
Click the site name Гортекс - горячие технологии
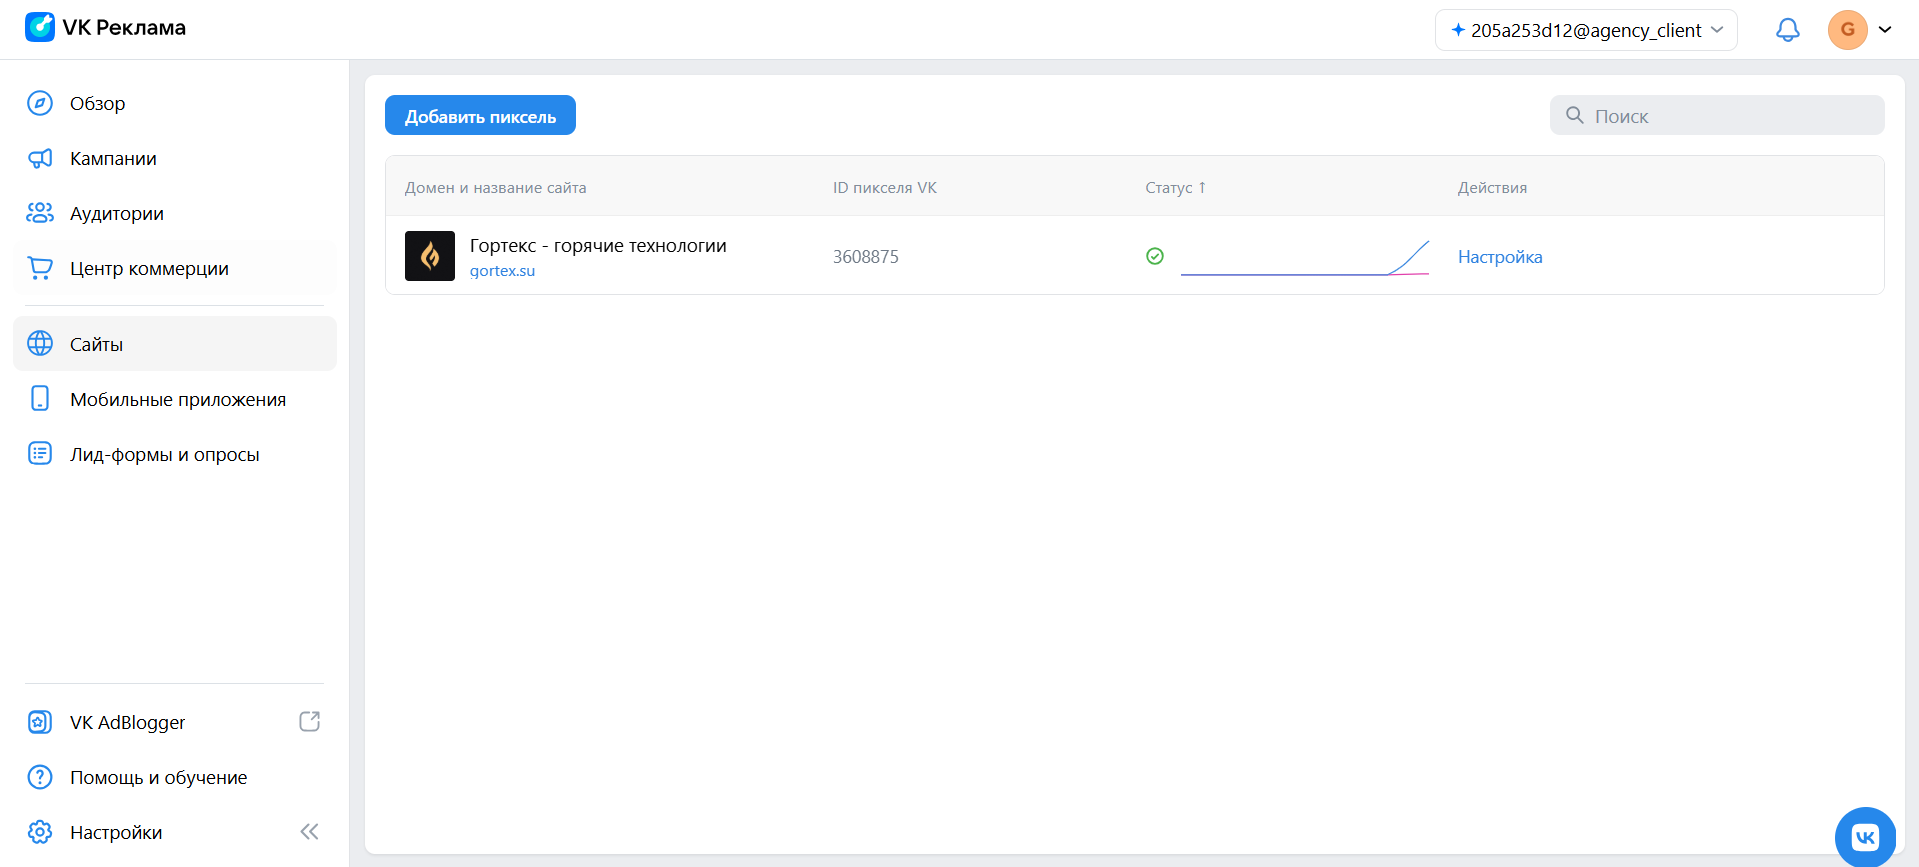coord(598,246)
